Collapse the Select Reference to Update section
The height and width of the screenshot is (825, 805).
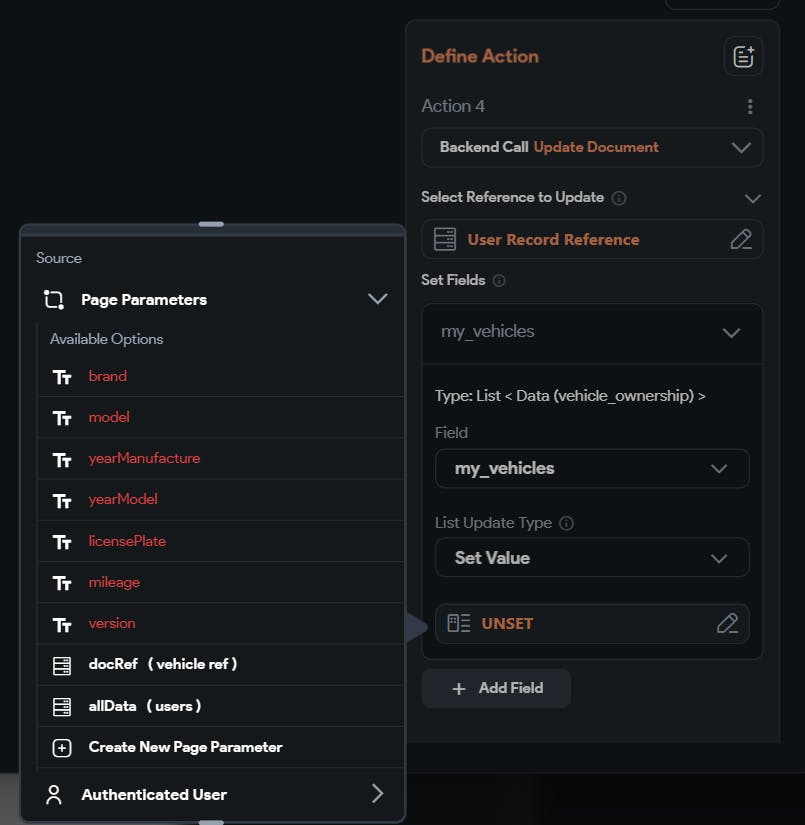[752, 198]
